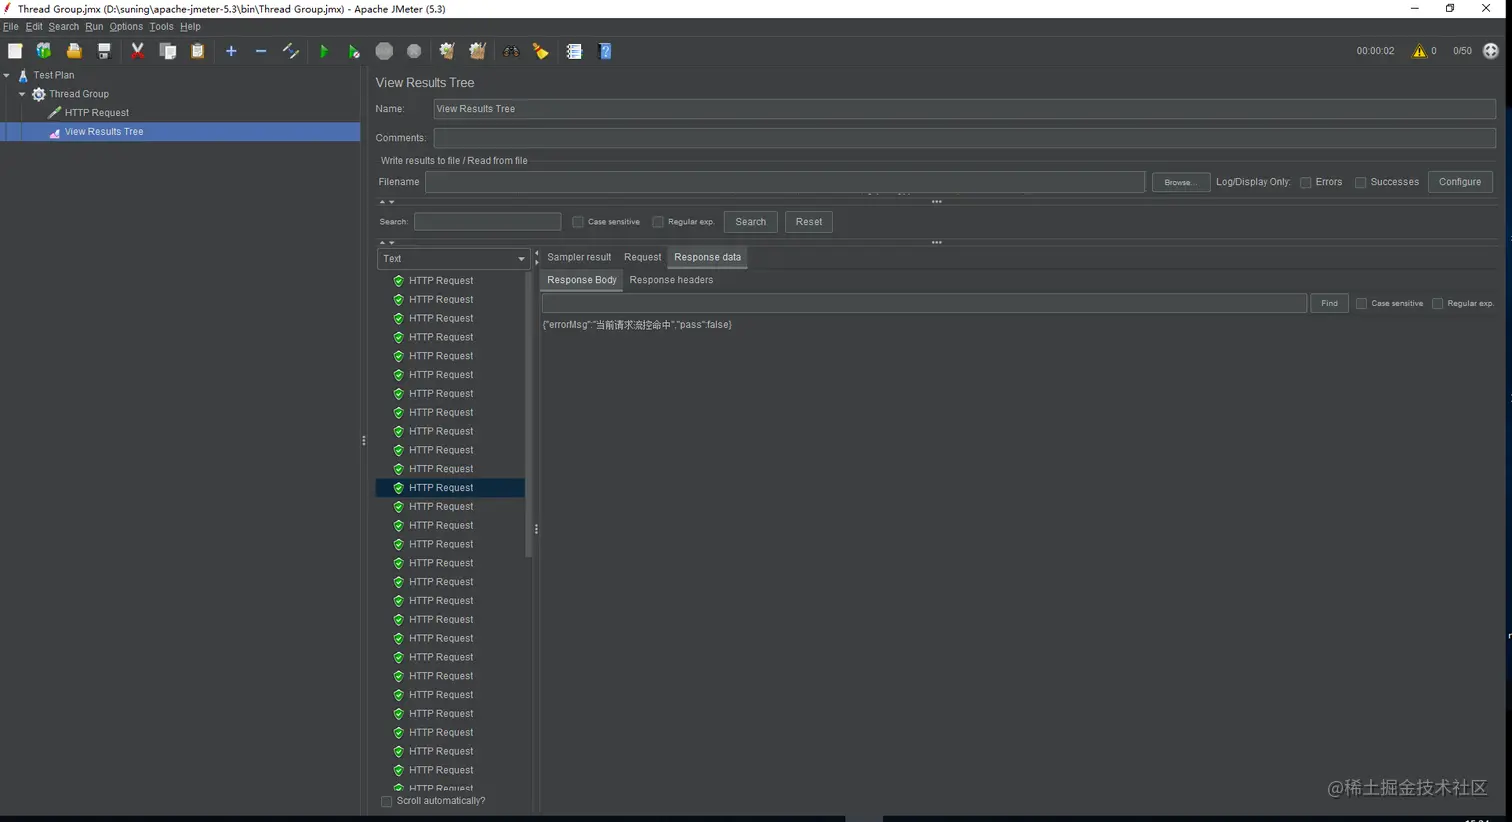Image resolution: width=1512 pixels, height=822 pixels.
Task: Collapse all nodes with minus icon
Action: (x=261, y=51)
